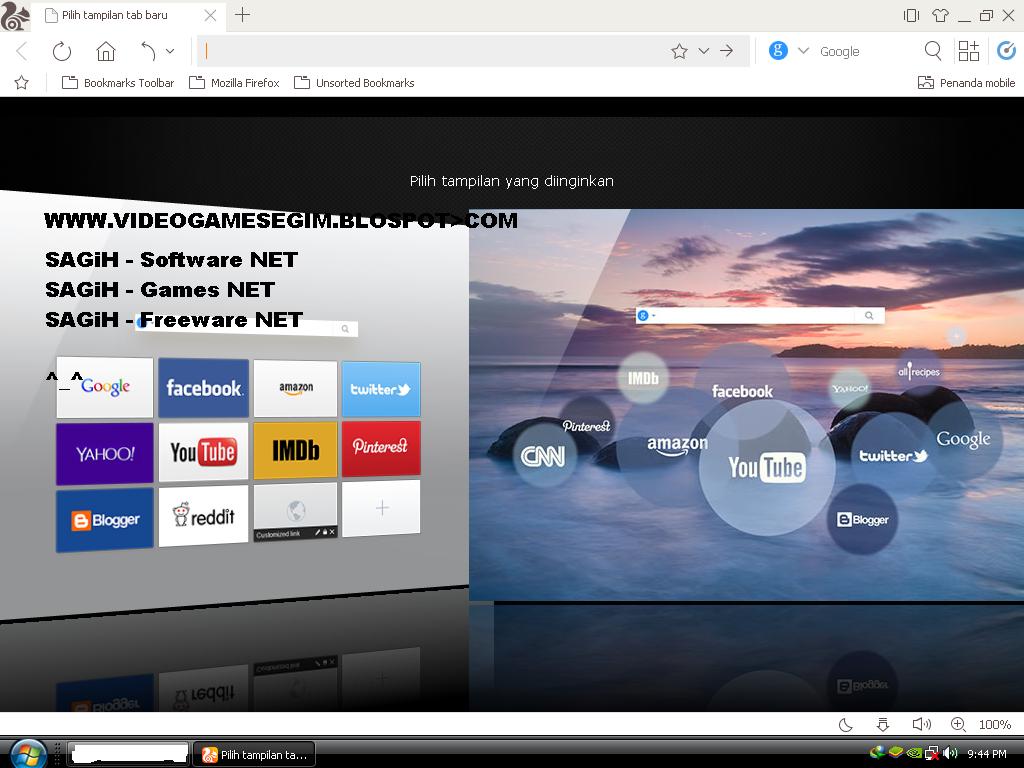The width and height of the screenshot is (1024, 768).
Task: Click the twitter tile in classic layout
Action: point(381,389)
